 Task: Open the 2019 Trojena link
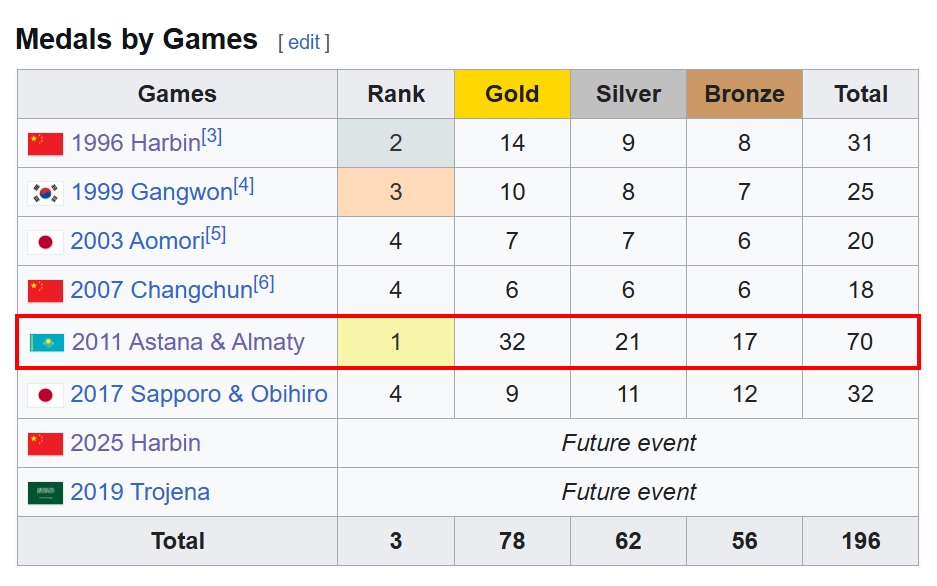(140, 493)
